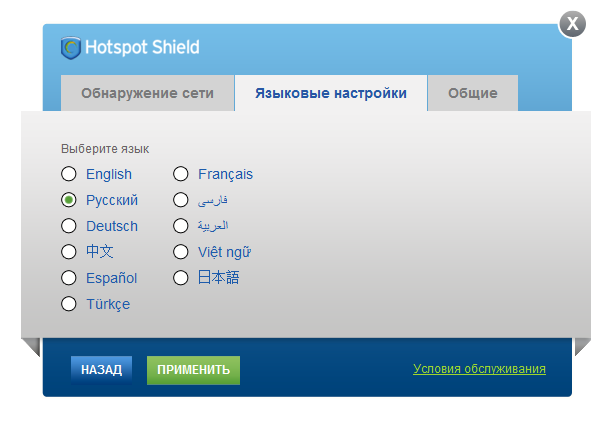Select the Arabic (العربية) language option

click(181, 226)
